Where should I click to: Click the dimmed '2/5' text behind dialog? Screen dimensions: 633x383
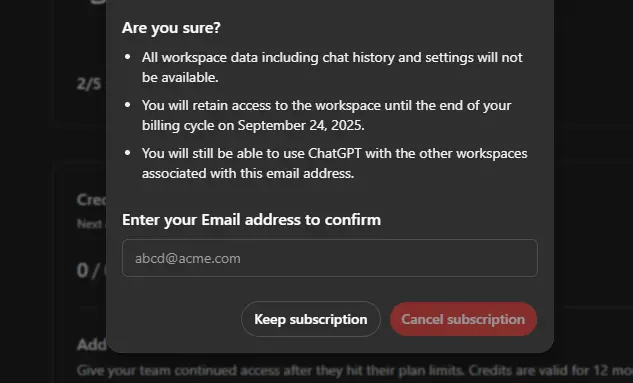pyautogui.click(x=89, y=84)
